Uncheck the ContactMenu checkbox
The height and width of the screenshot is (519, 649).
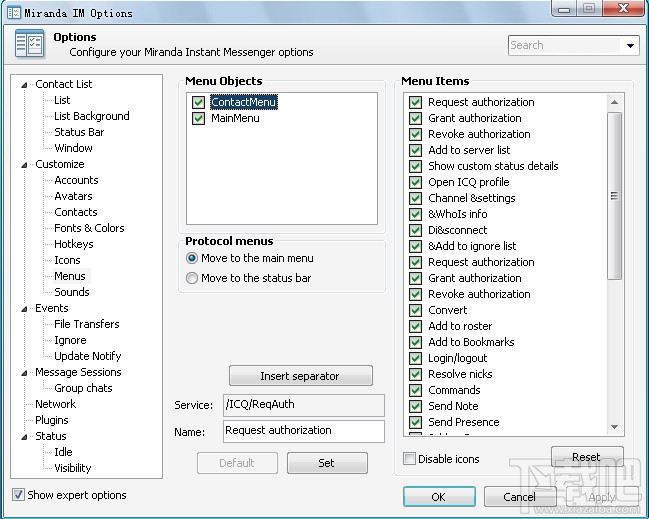(x=198, y=102)
